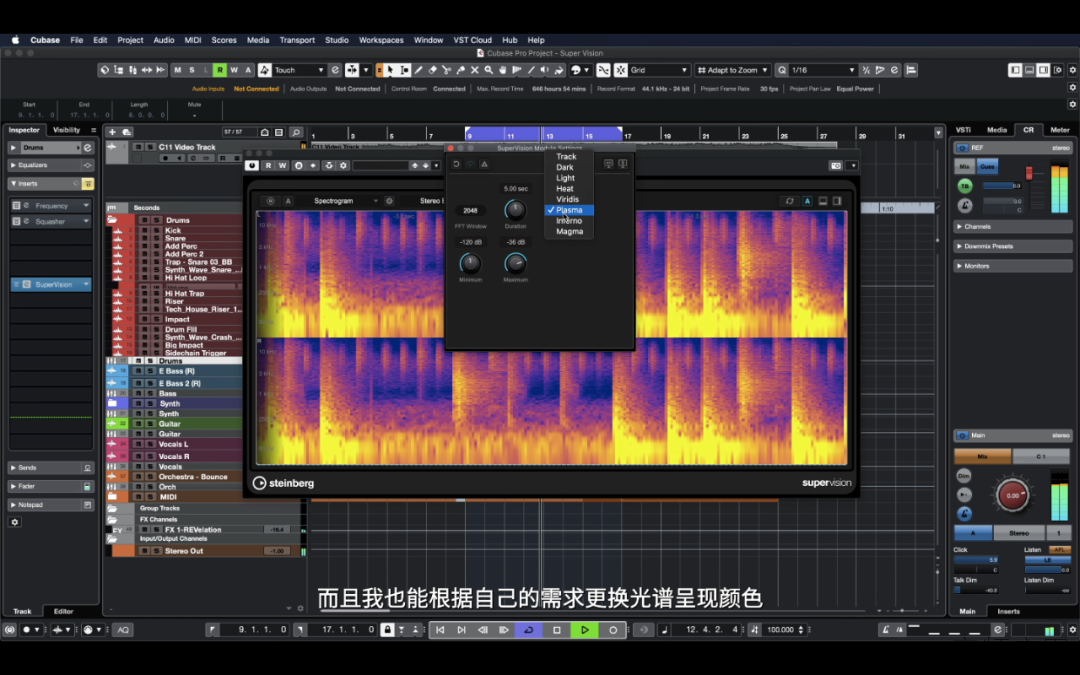Solo the Vocals L track
The height and width of the screenshot is (675, 1080).
(x=149, y=444)
